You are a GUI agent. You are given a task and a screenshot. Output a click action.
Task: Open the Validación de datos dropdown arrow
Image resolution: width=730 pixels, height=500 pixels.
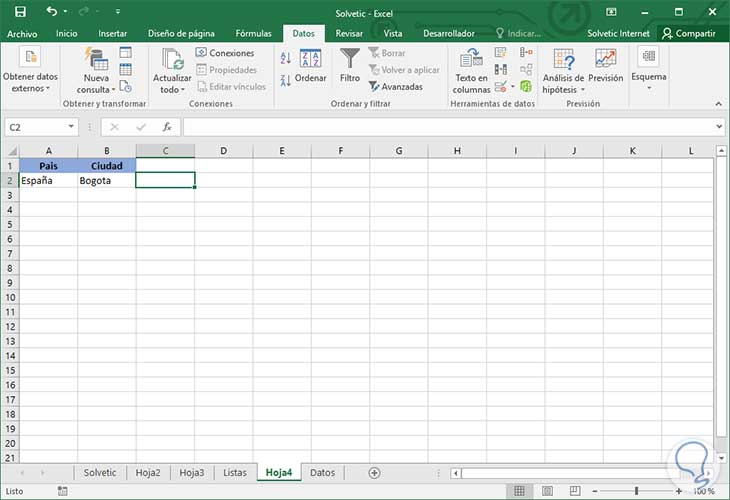(x=513, y=87)
